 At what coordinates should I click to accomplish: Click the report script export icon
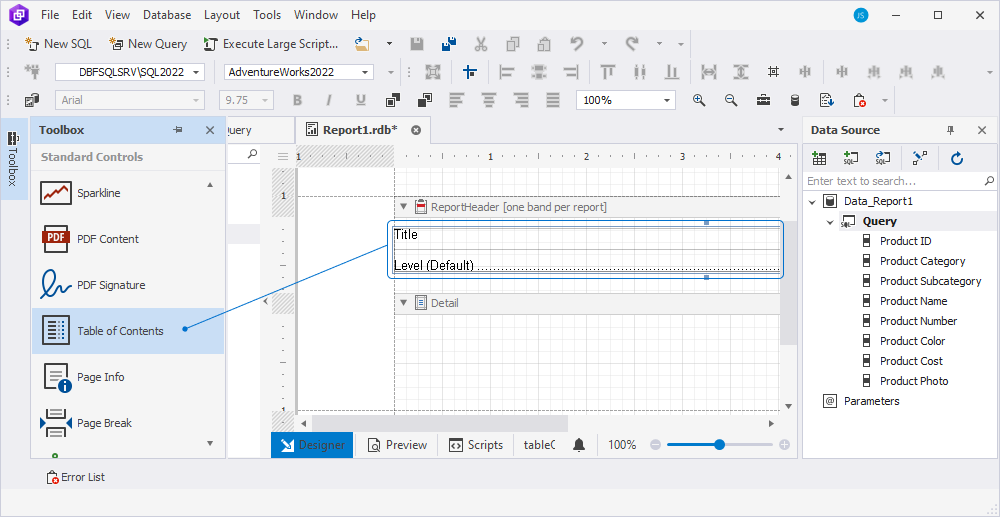coord(827,100)
